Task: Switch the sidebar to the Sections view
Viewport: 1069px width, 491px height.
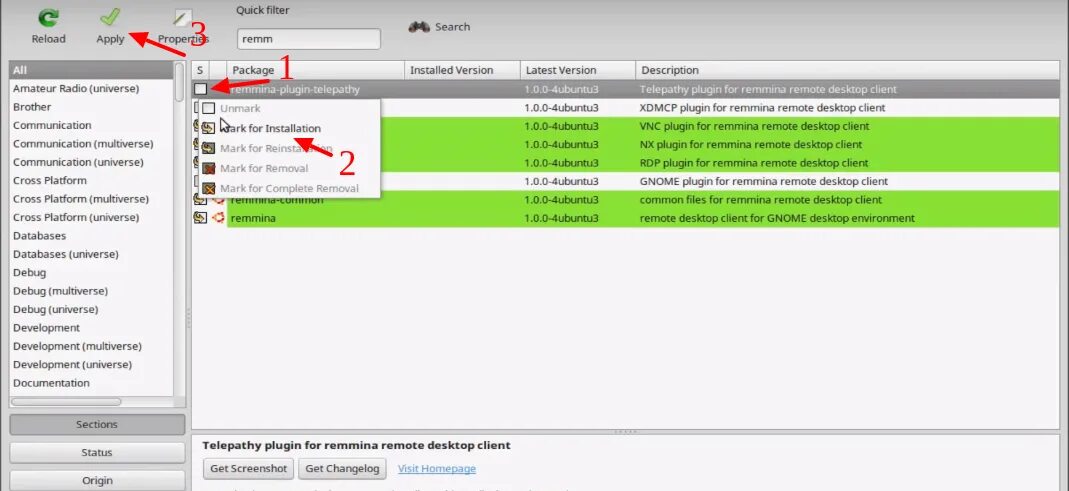Action: point(97,424)
